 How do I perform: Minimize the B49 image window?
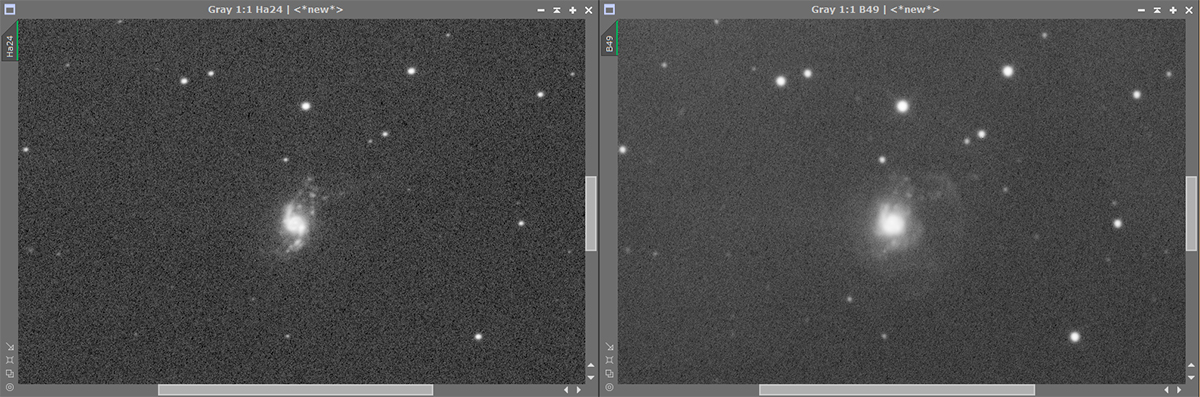coord(1140,9)
